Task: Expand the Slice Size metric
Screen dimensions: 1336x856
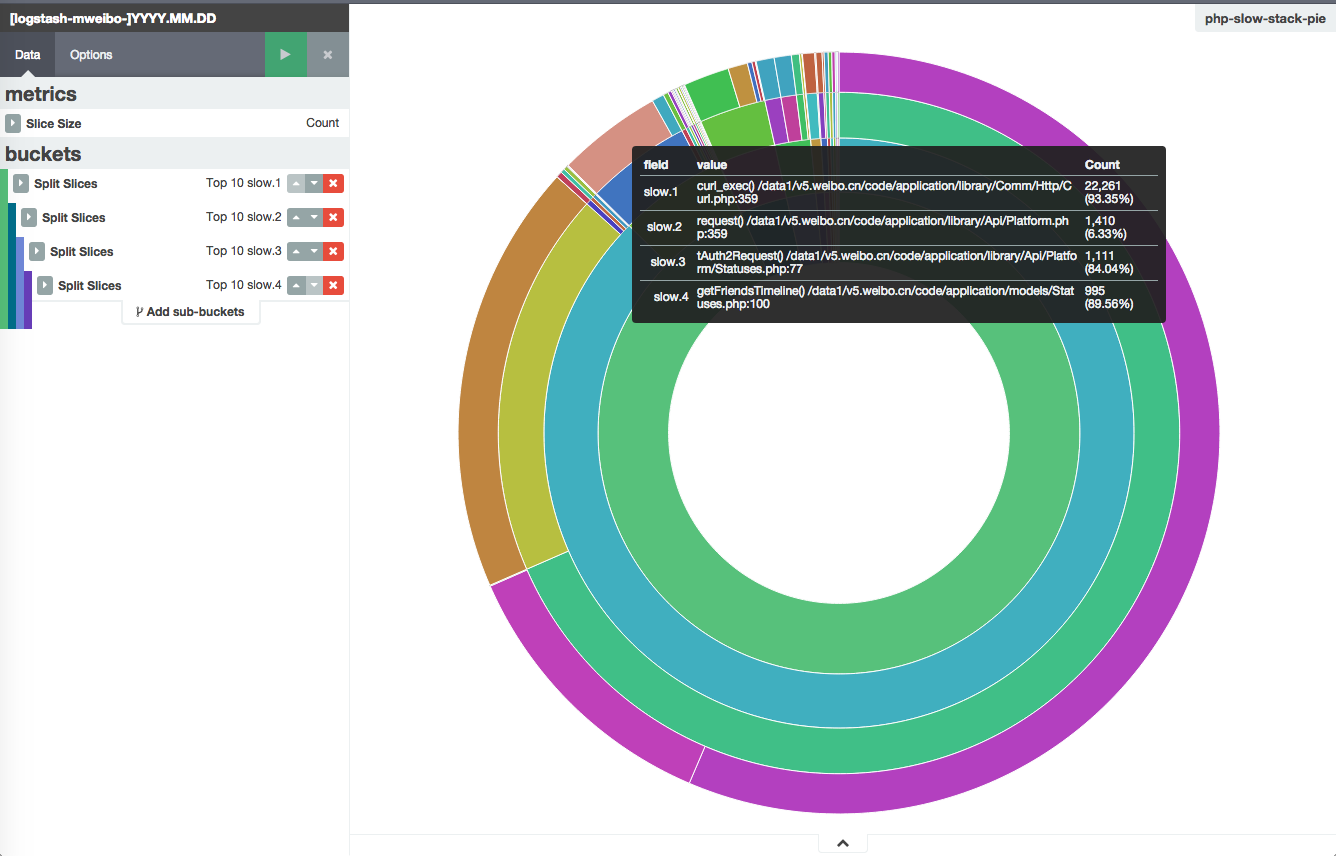Action: 13,124
